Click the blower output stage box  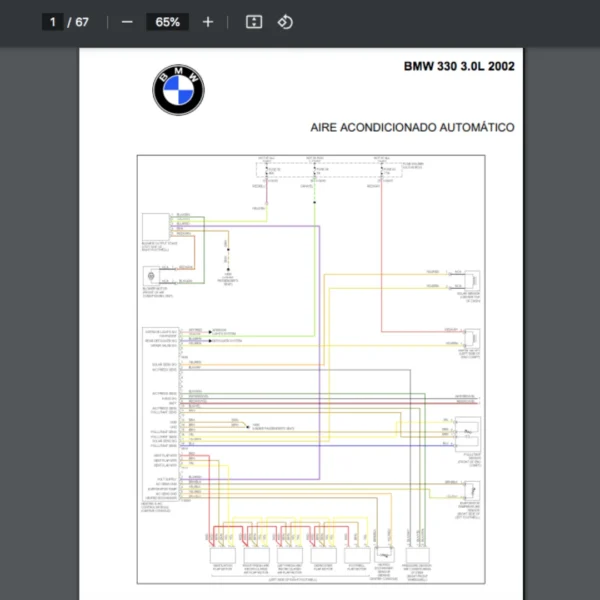click(x=155, y=229)
